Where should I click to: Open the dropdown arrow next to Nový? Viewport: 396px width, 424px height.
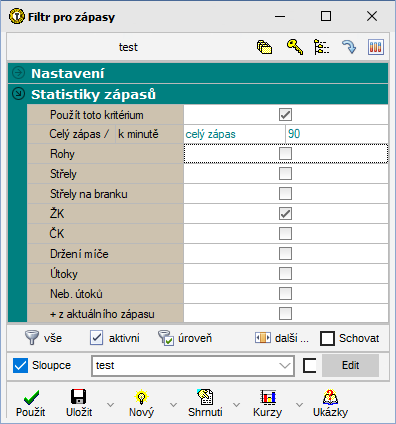(173, 405)
